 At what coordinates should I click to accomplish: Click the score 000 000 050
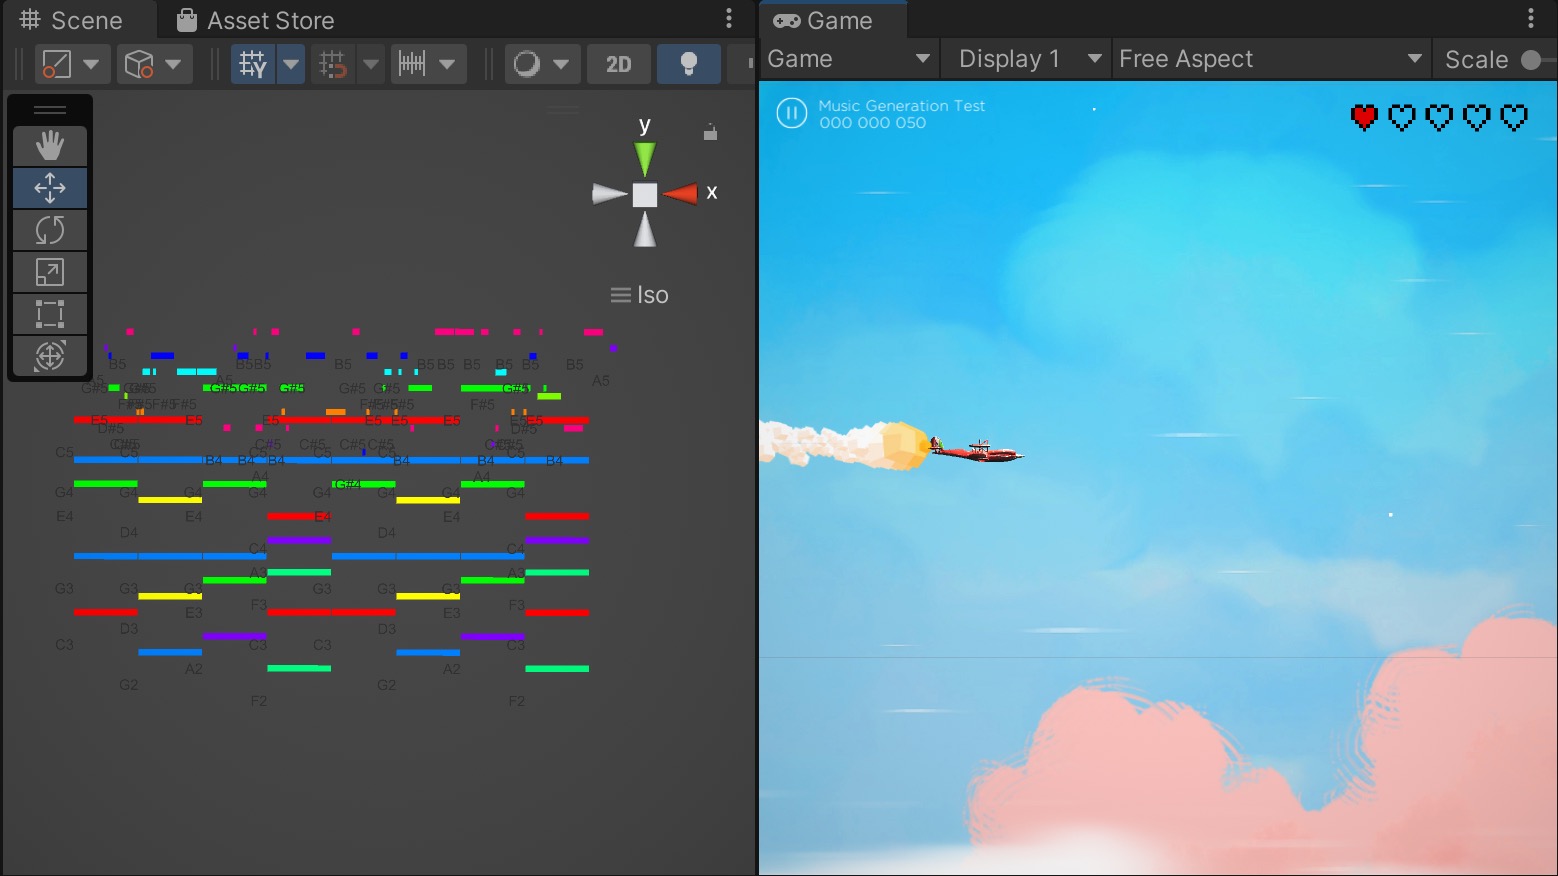tap(872, 122)
